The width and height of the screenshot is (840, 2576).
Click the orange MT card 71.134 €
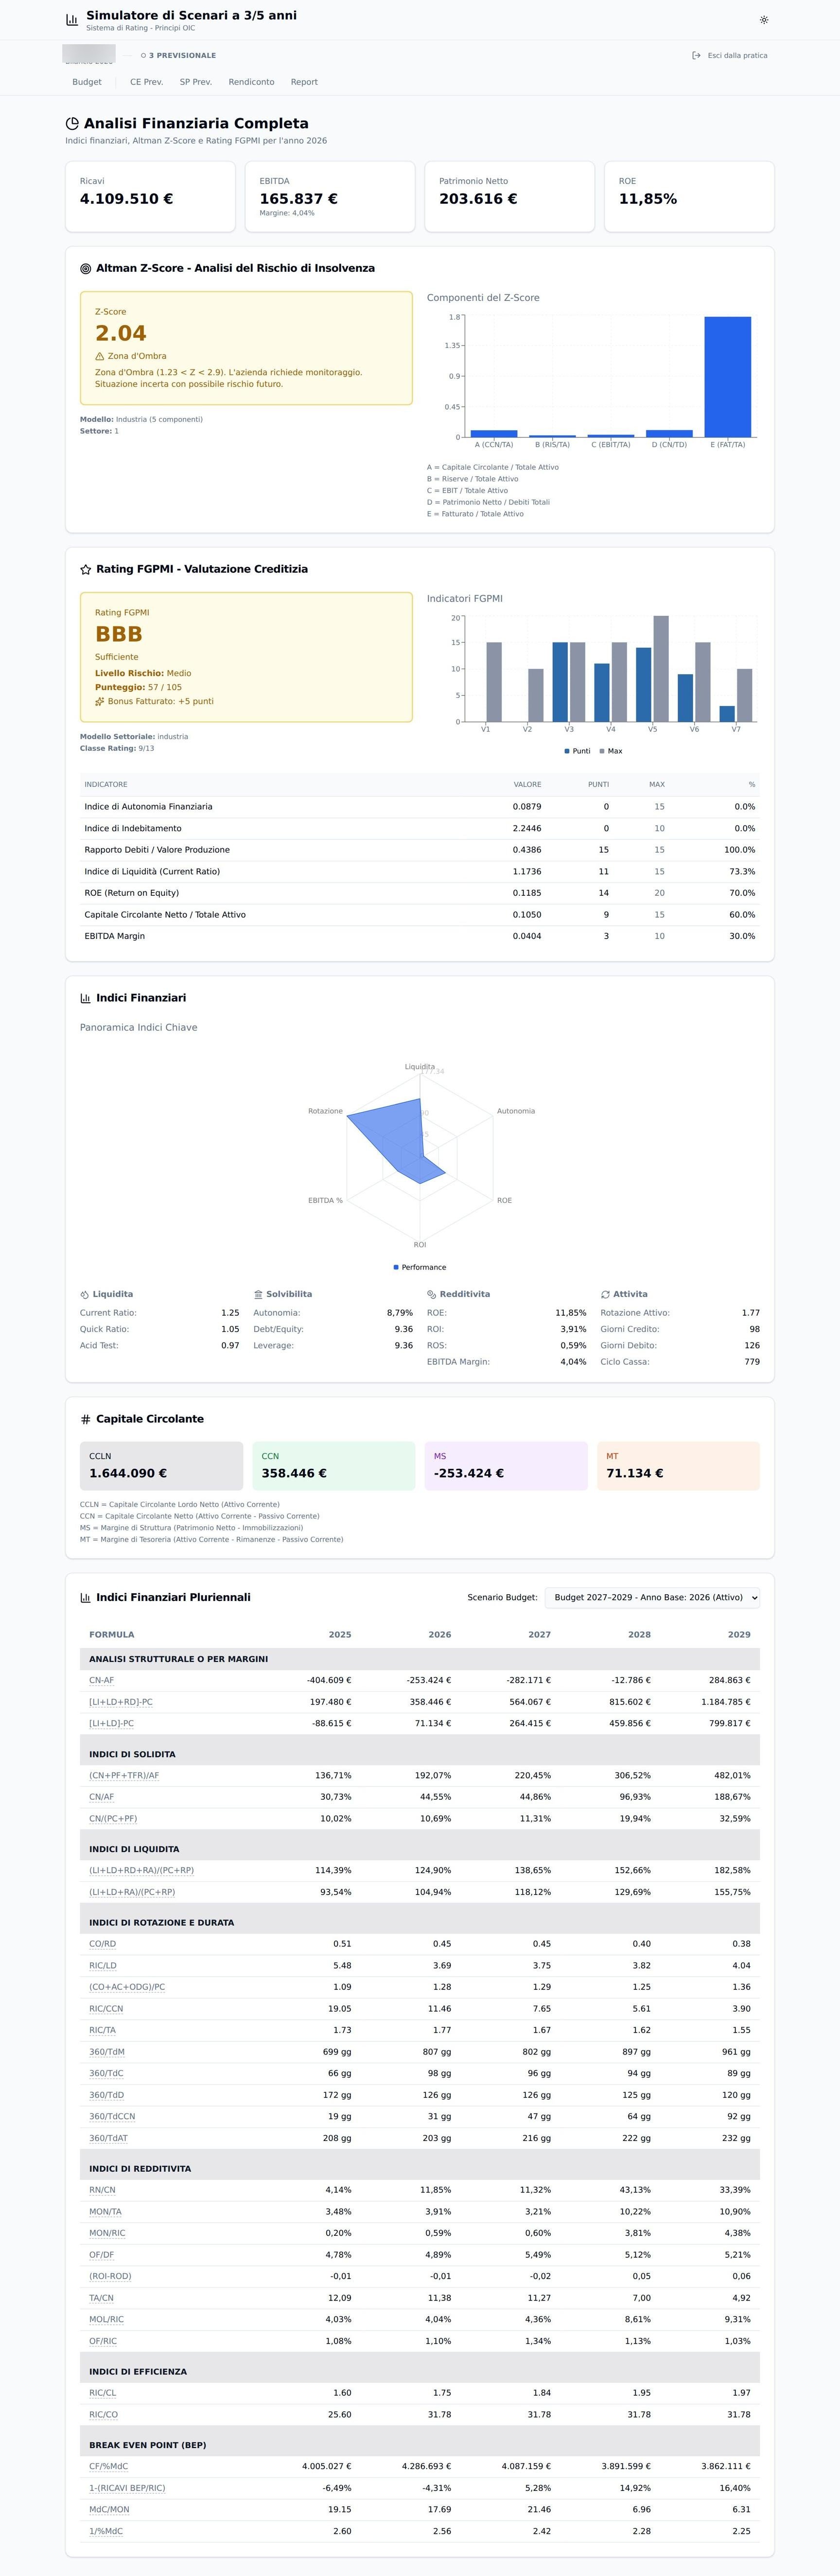click(x=679, y=1466)
